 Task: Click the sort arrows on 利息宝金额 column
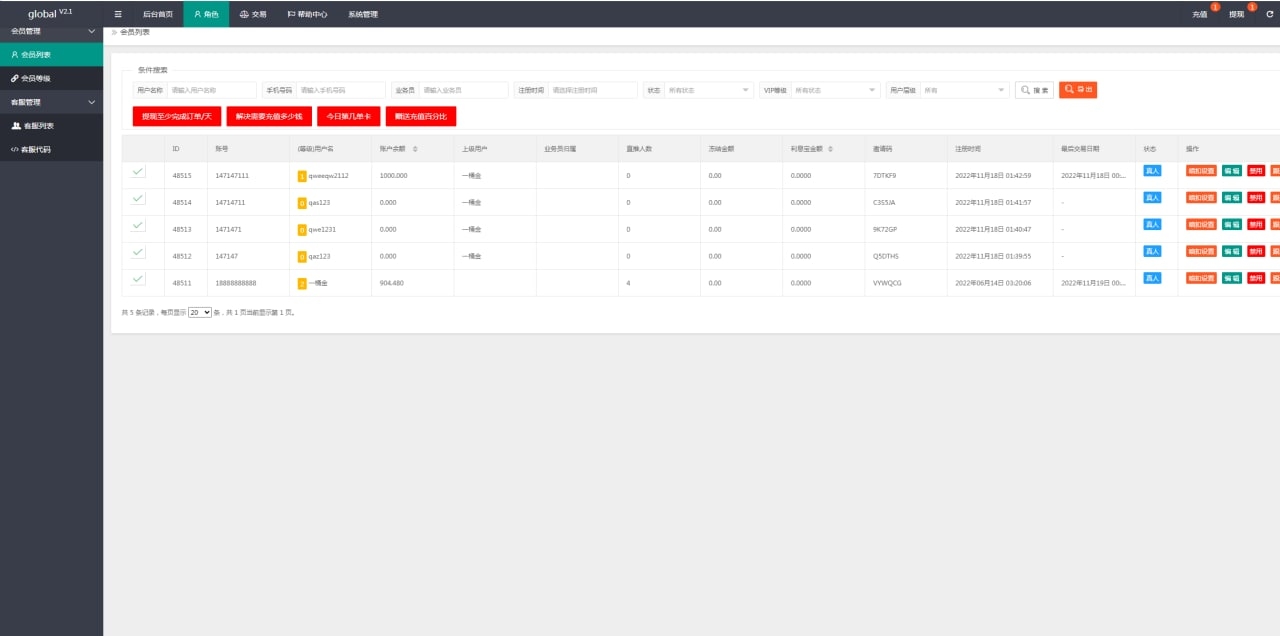832,148
